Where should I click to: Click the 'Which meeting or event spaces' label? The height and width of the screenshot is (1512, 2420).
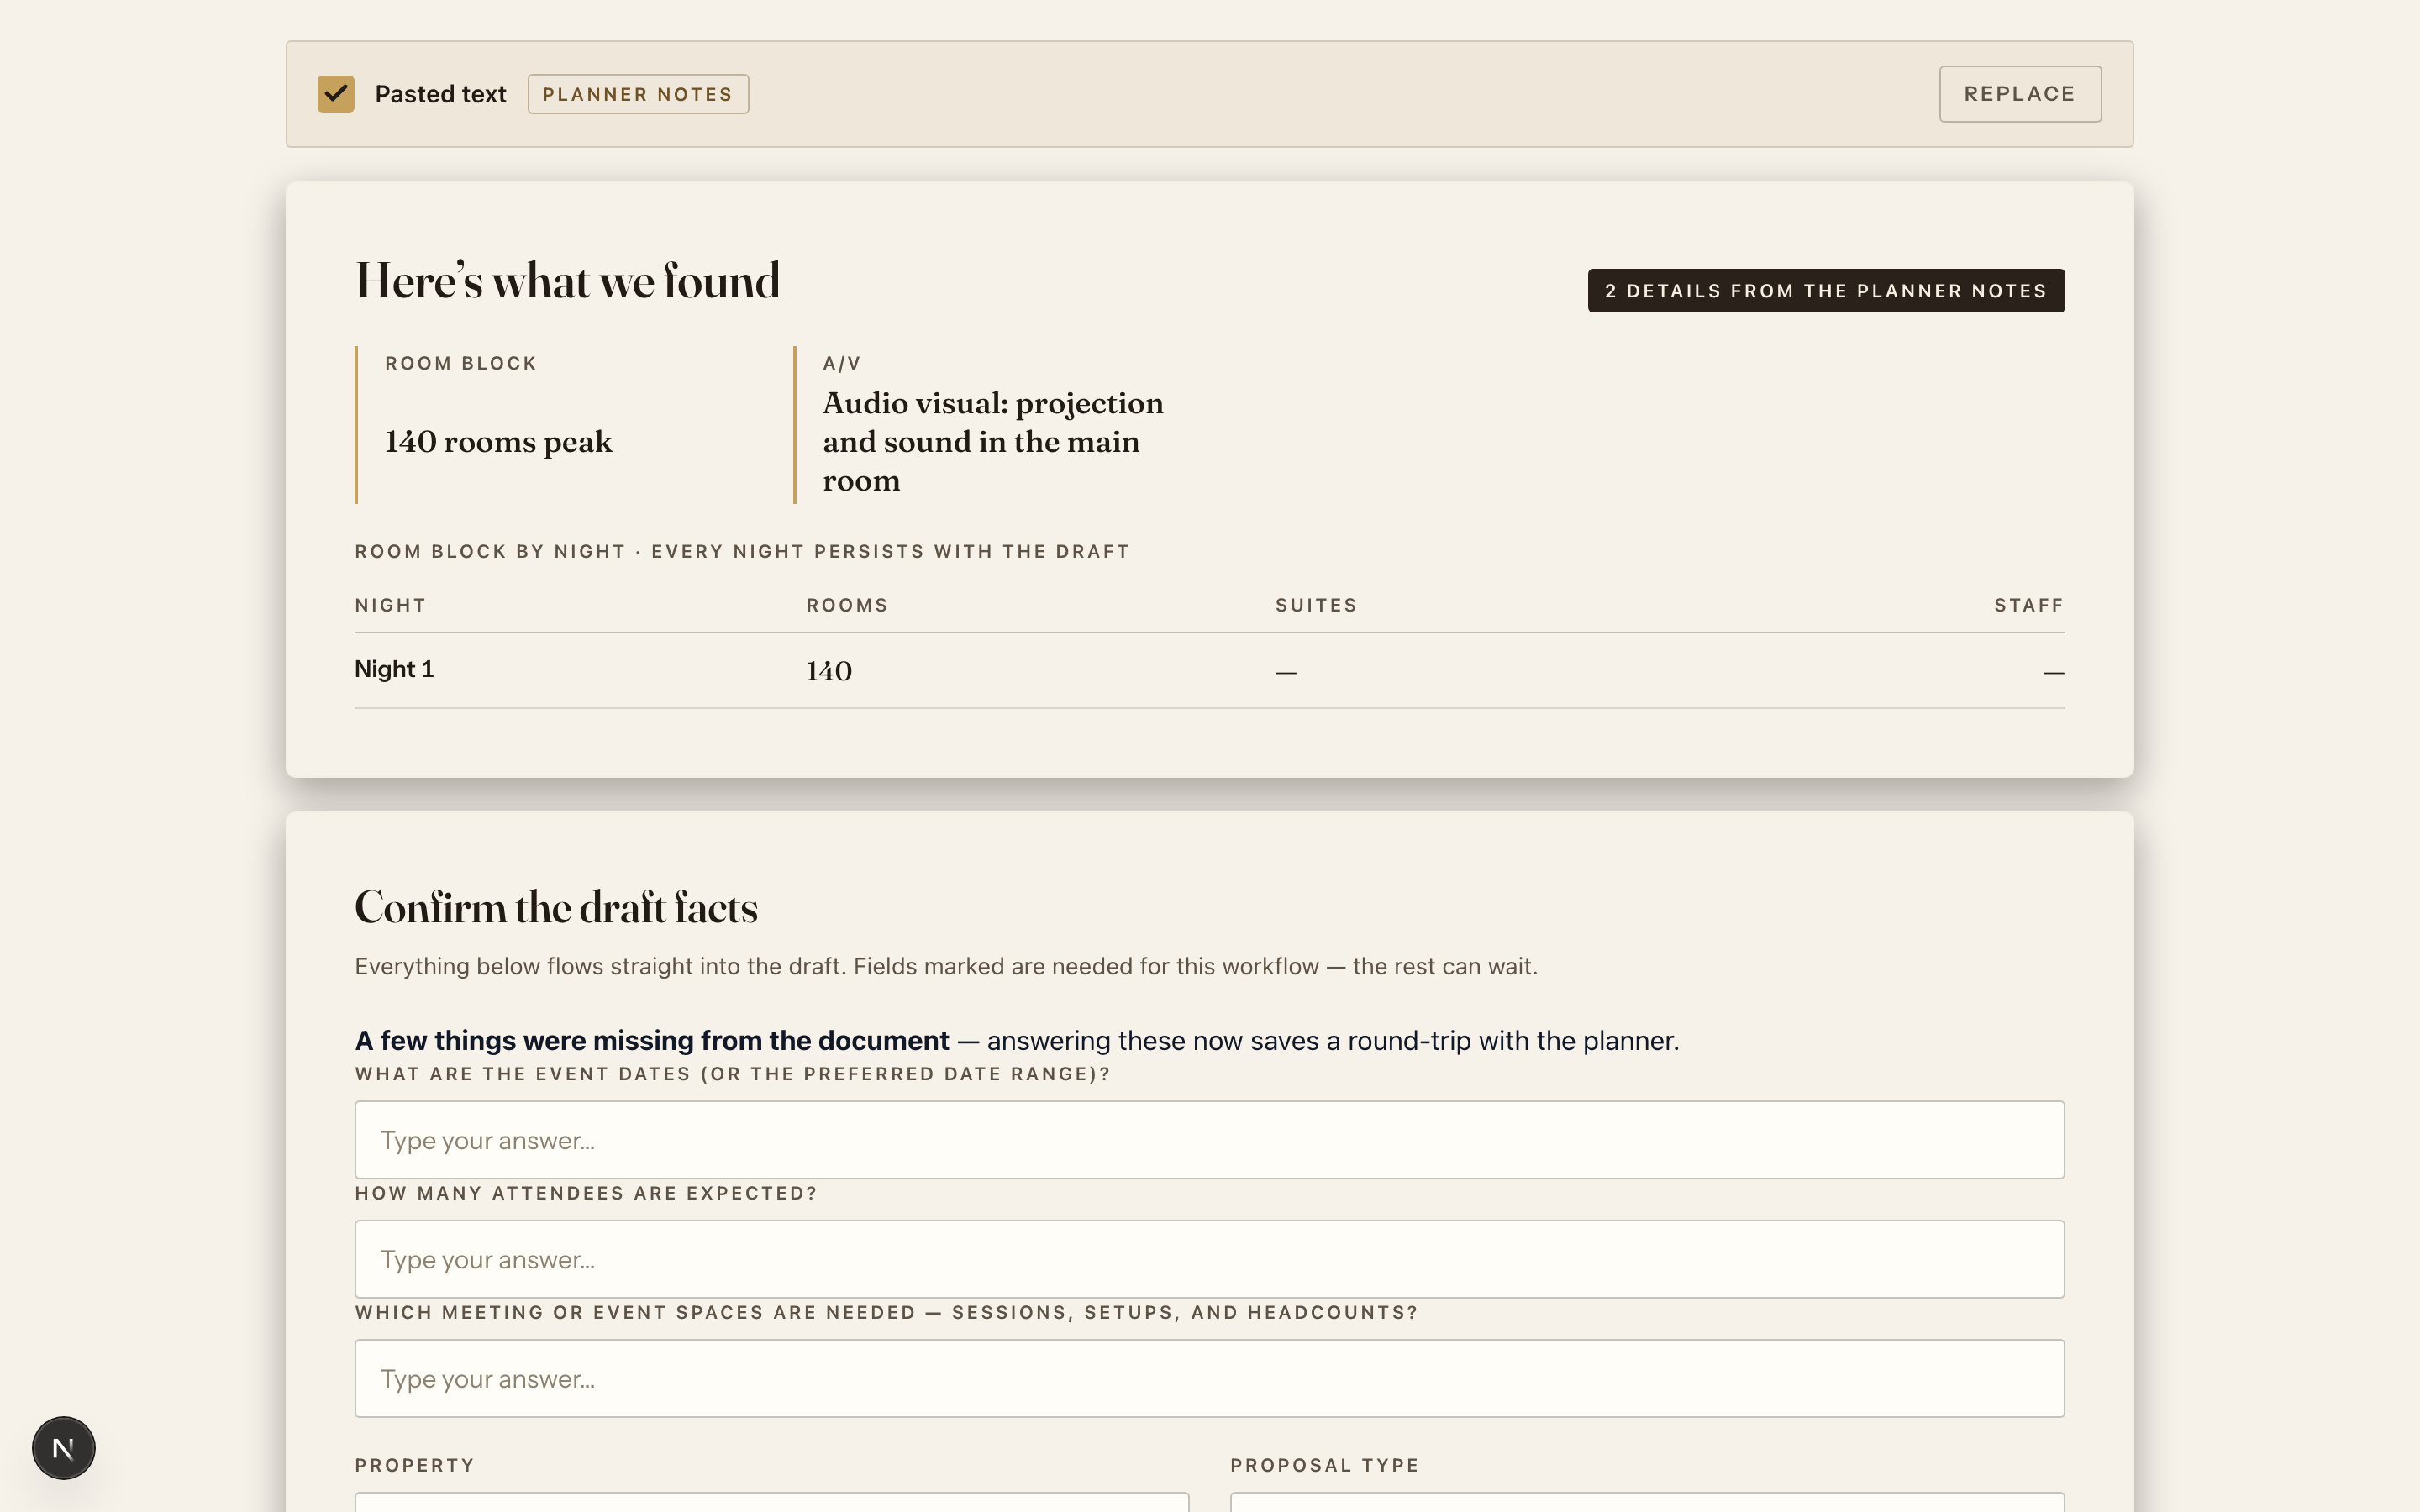point(887,1312)
